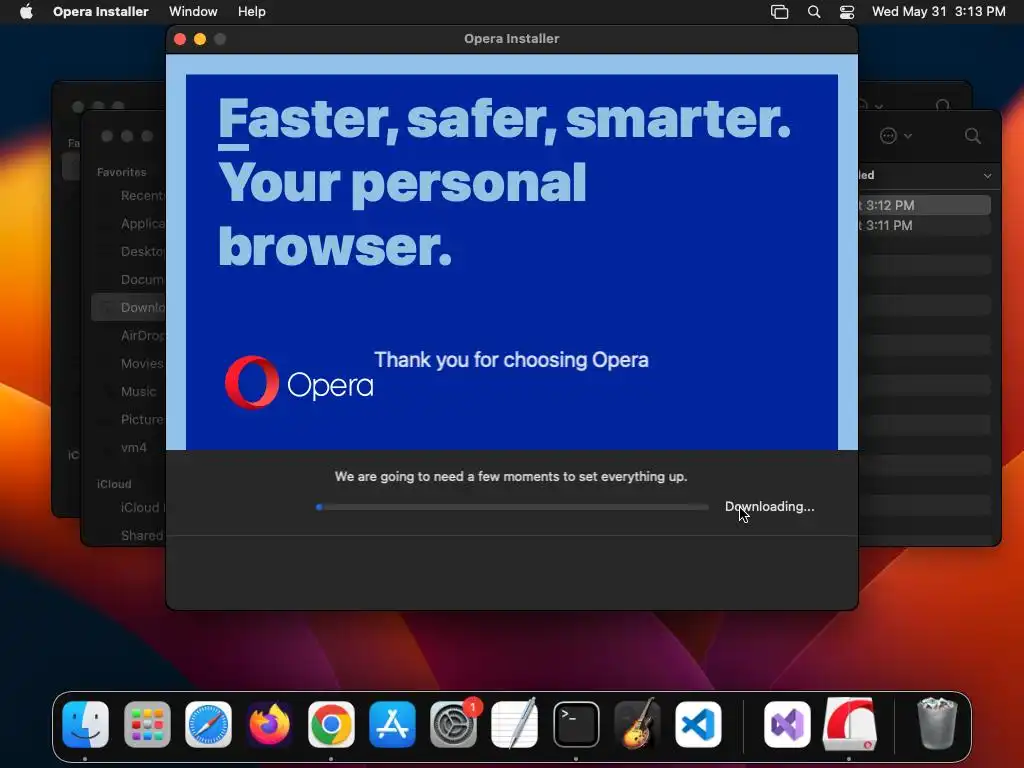The image size is (1024, 768).
Task: Launch Visual Studio Code from the Dock
Action: (698, 724)
